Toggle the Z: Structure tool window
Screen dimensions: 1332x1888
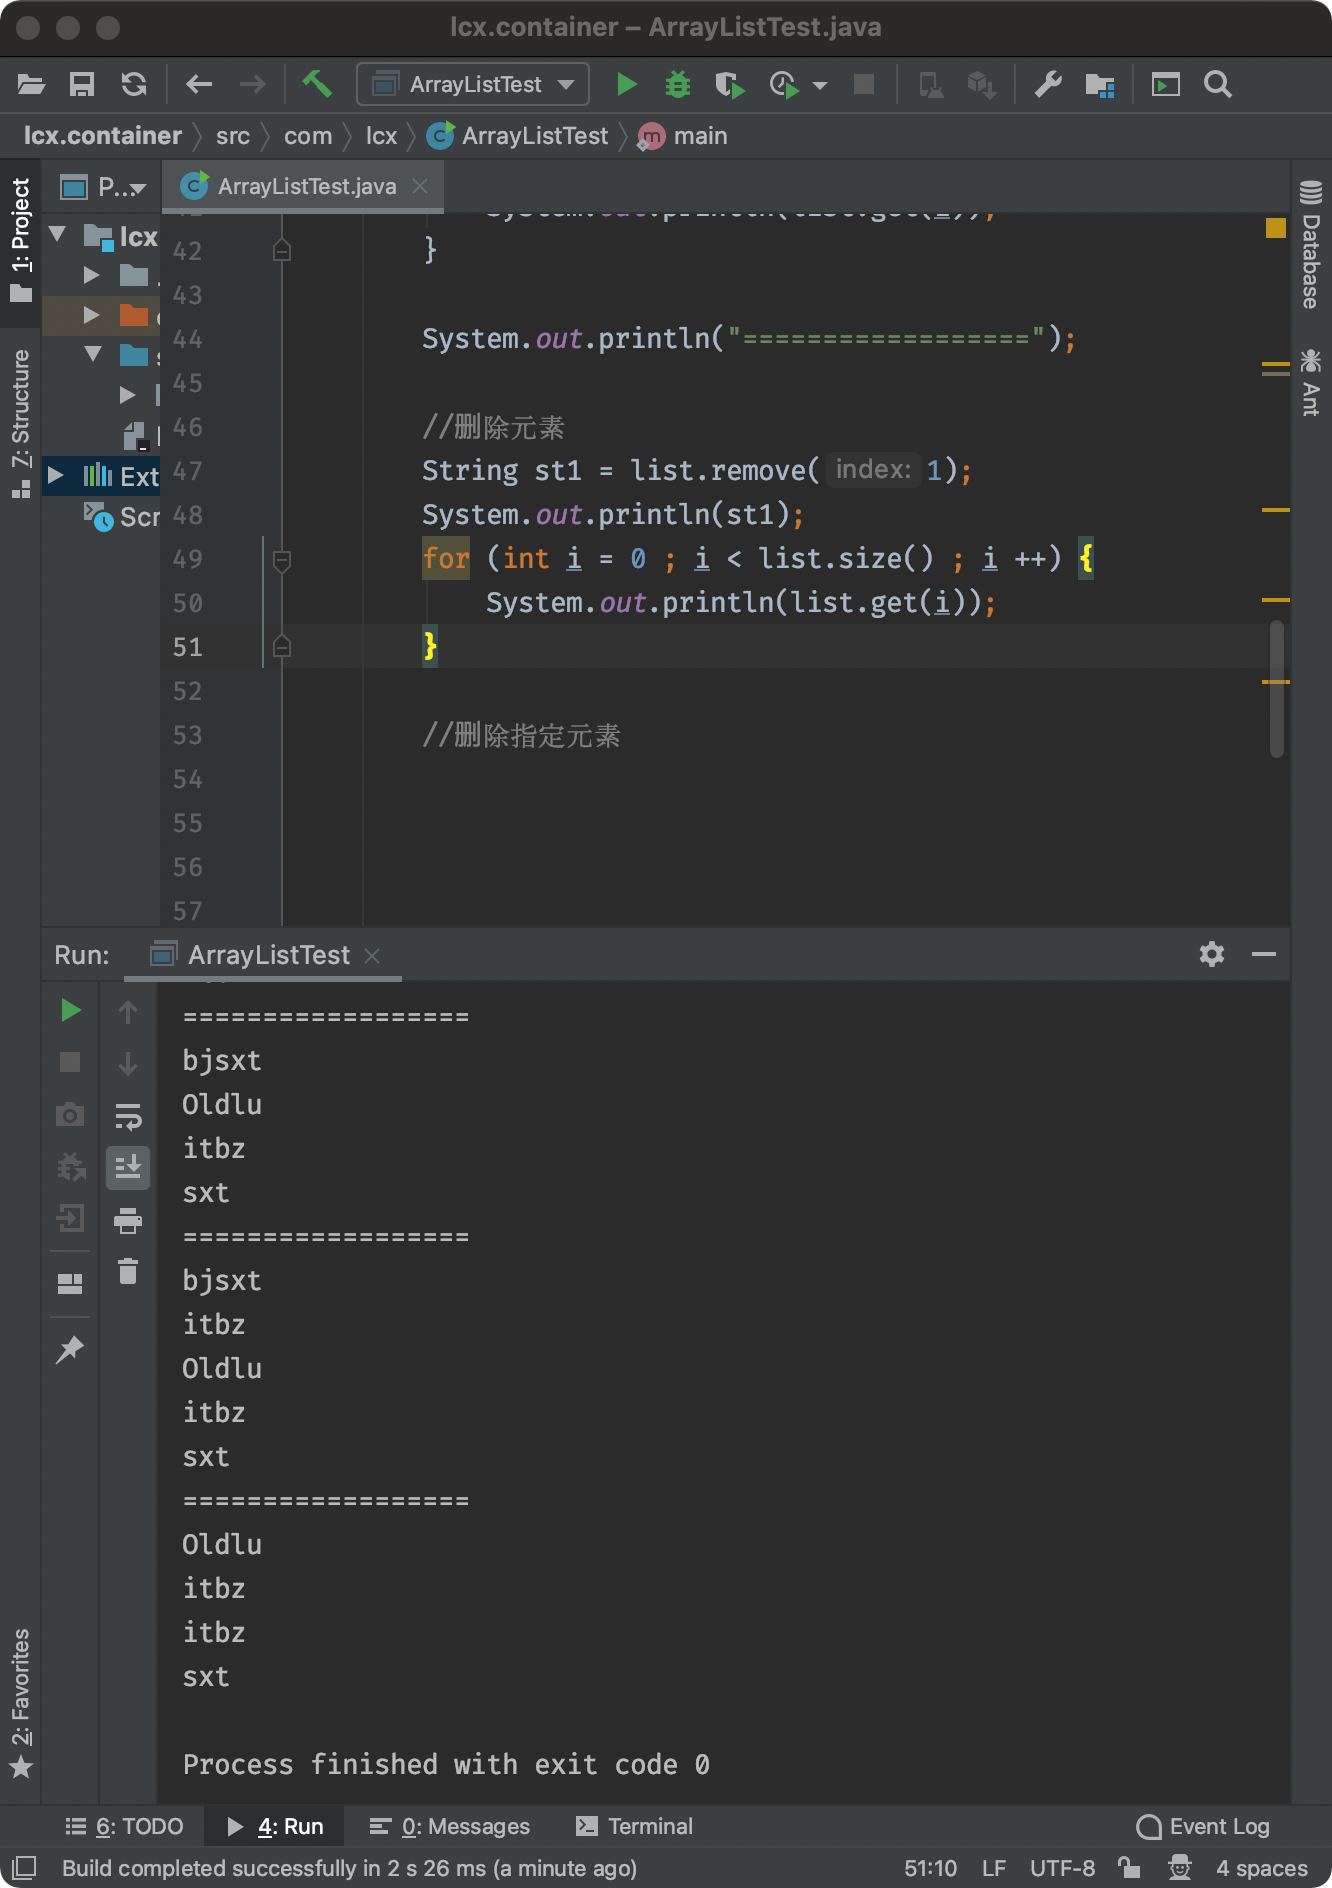[x=21, y=423]
